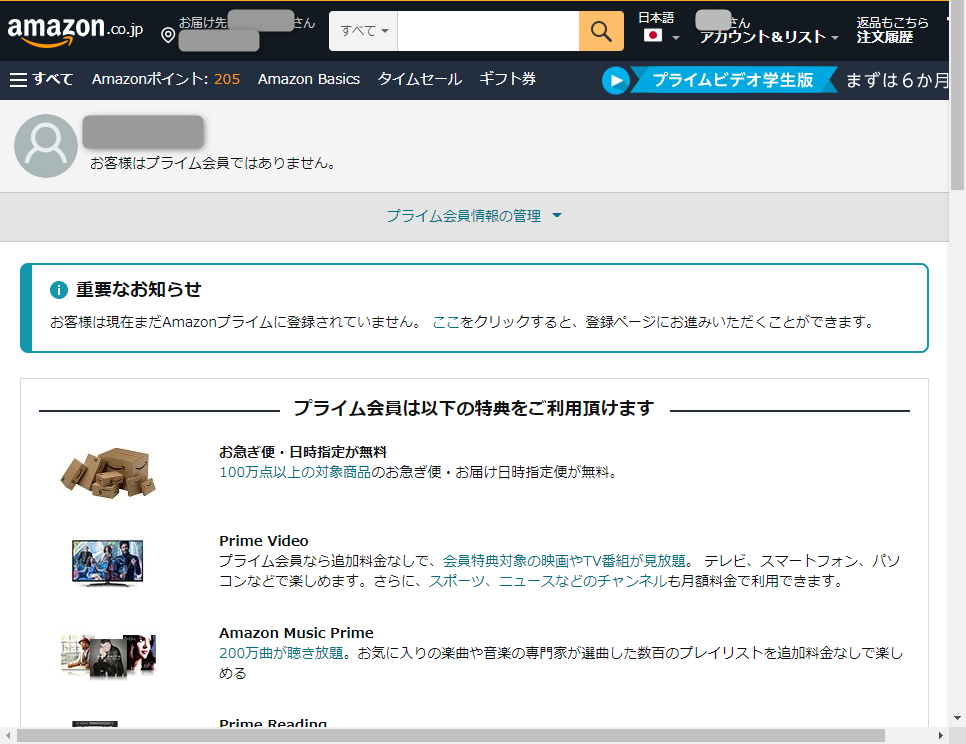Screen dimensions: 966x744
Task: Click the Amazon Music Prime heading
Action: tap(296, 633)
